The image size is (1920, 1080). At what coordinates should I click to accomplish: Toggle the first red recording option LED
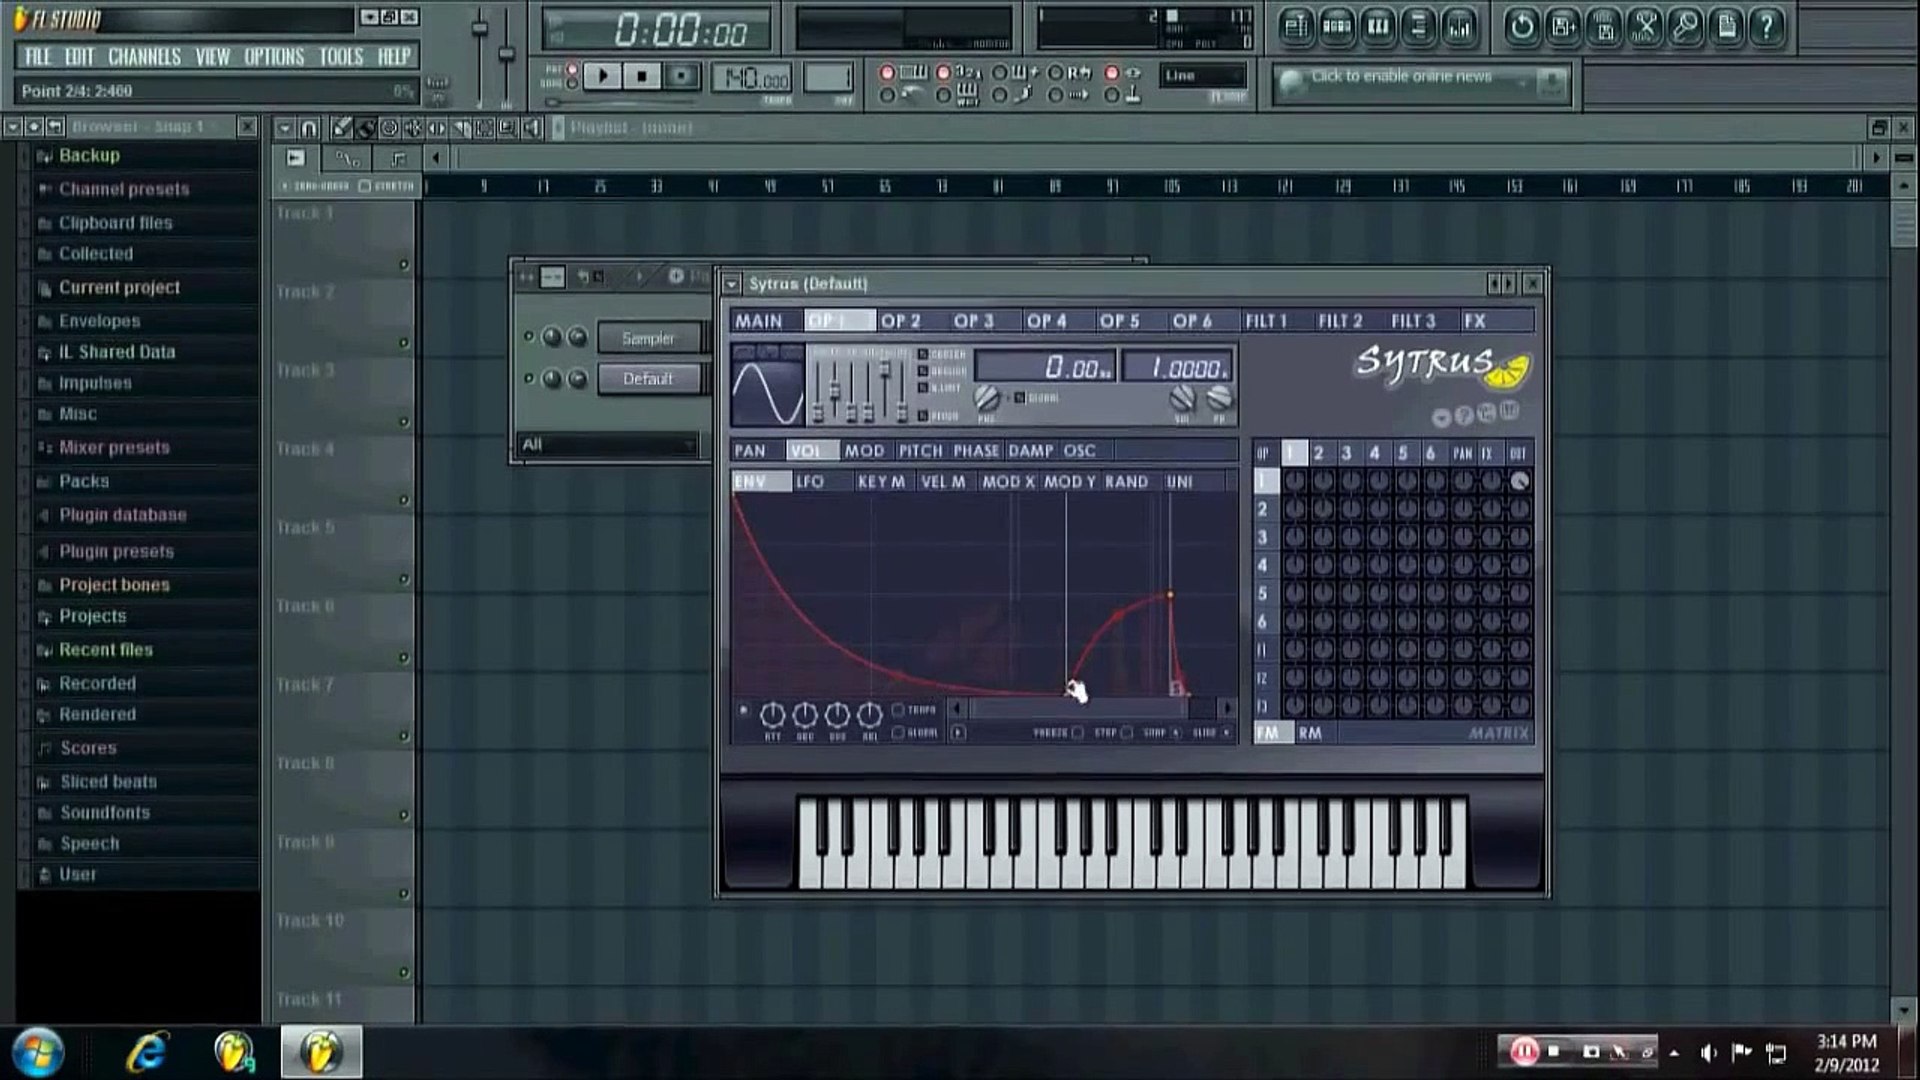point(886,73)
